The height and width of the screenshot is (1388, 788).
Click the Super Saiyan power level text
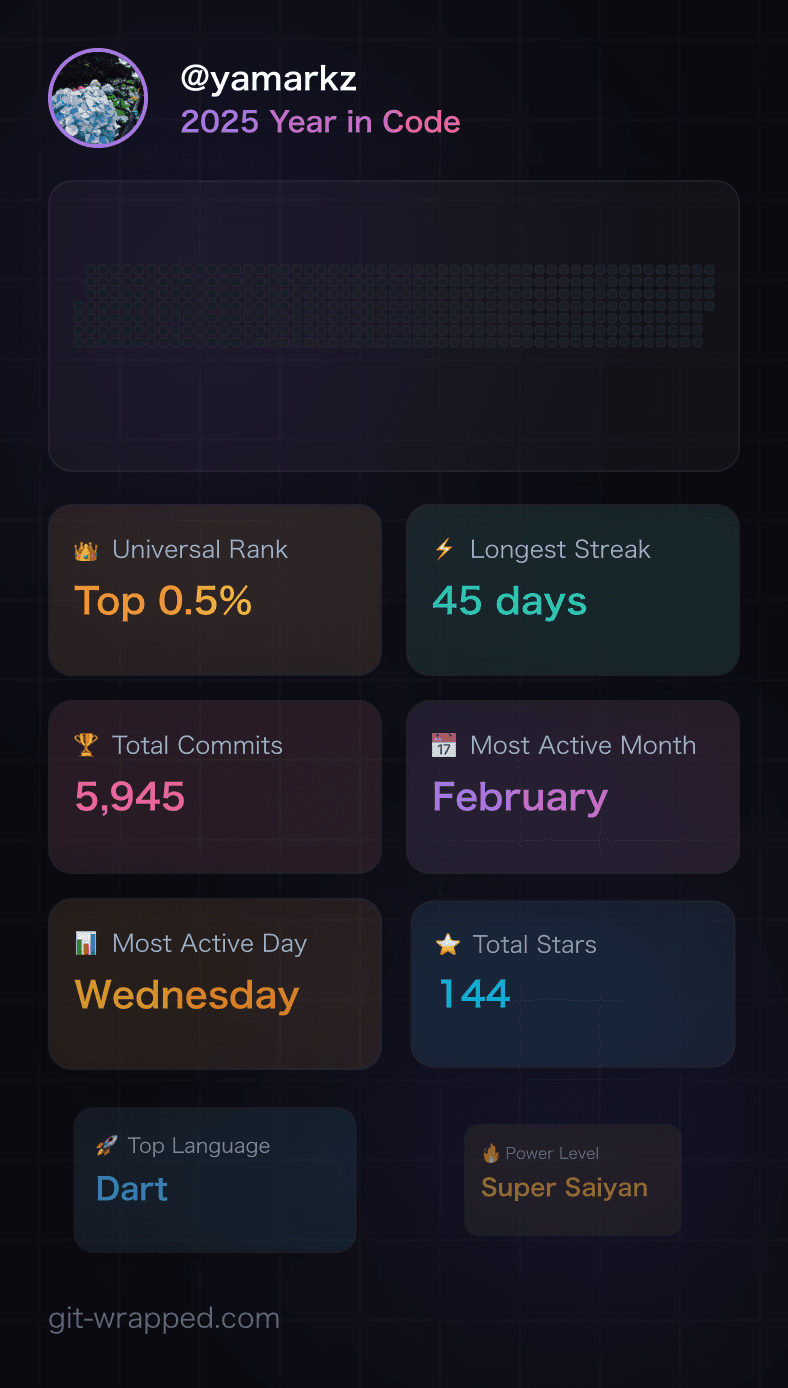(x=564, y=1188)
